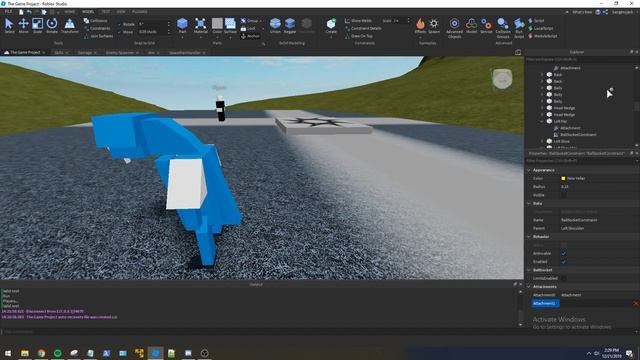Open the What's New link
This screenshot has width=640, height=360.
[582, 12]
